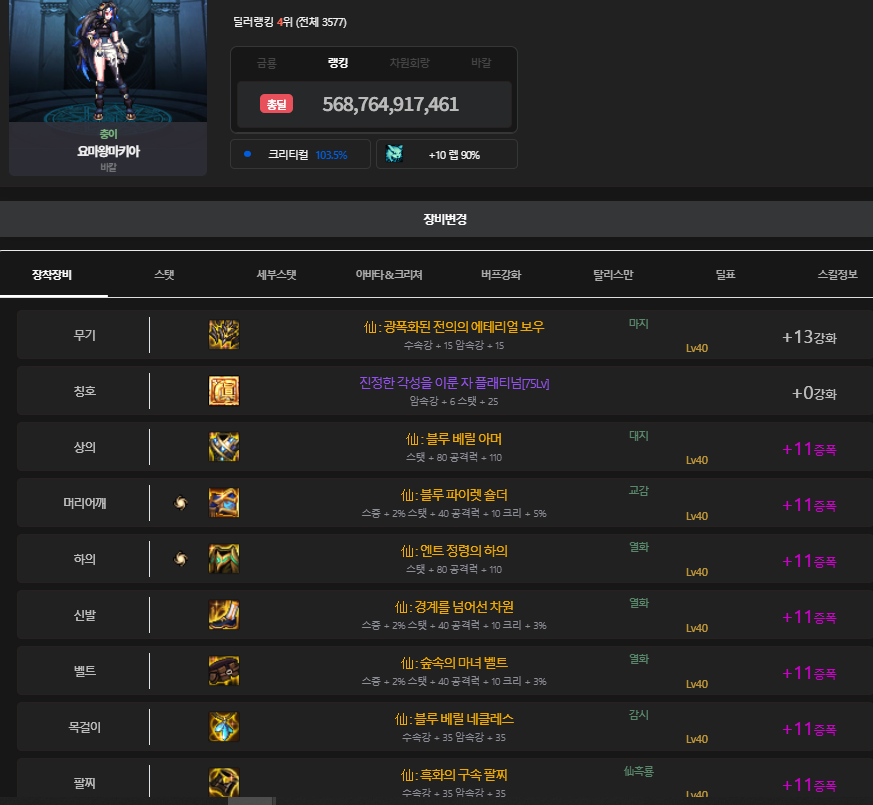Select the 경계를 넘어선 차원 shoes icon
Image resolution: width=873 pixels, height=805 pixels.
pyautogui.click(x=223, y=615)
